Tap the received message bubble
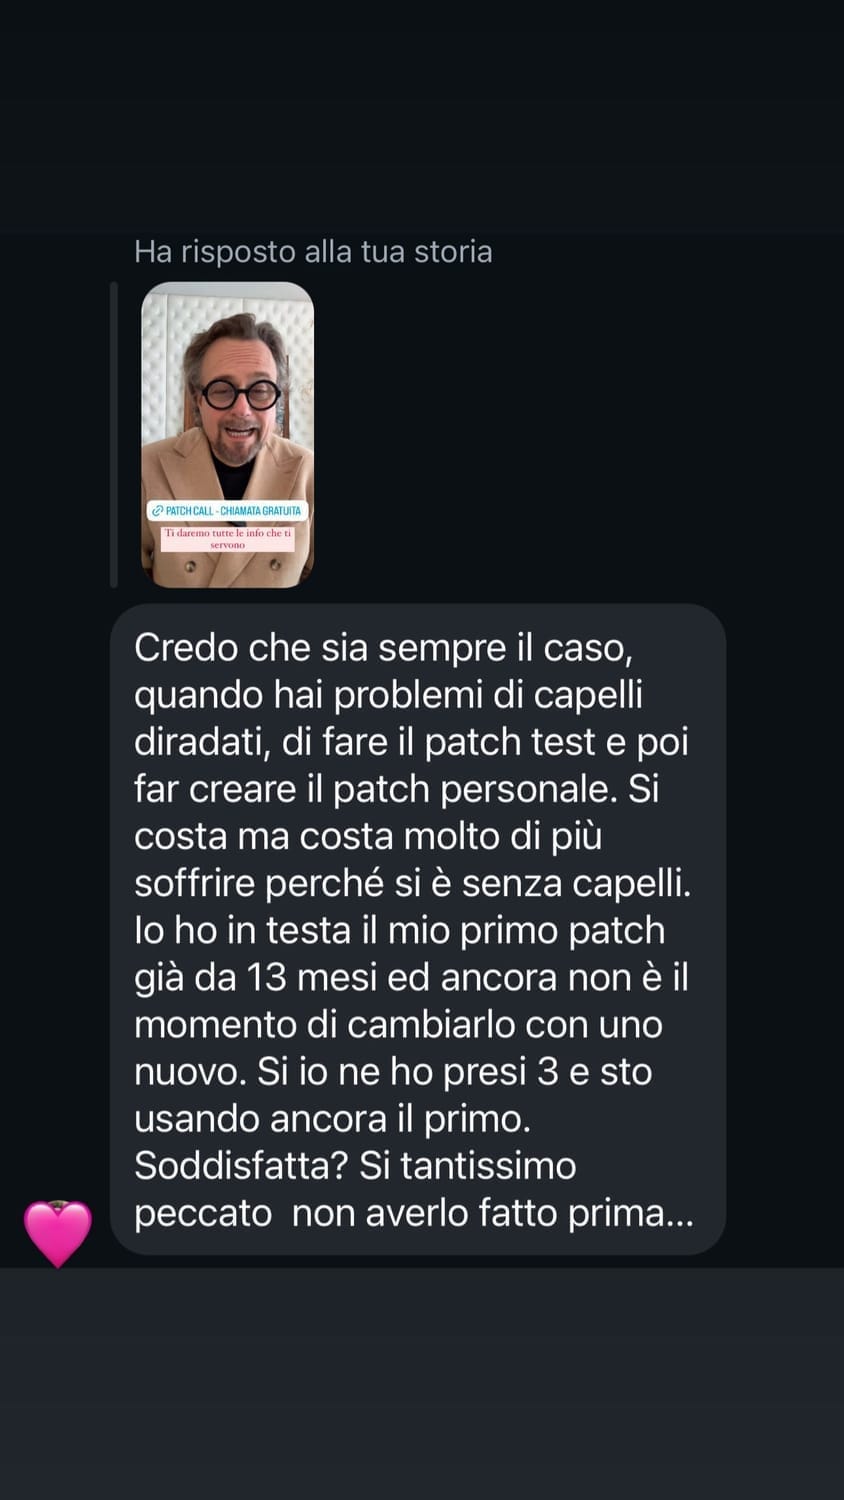This screenshot has height=1500, width=844. pyautogui.click(x=418, y=929)
